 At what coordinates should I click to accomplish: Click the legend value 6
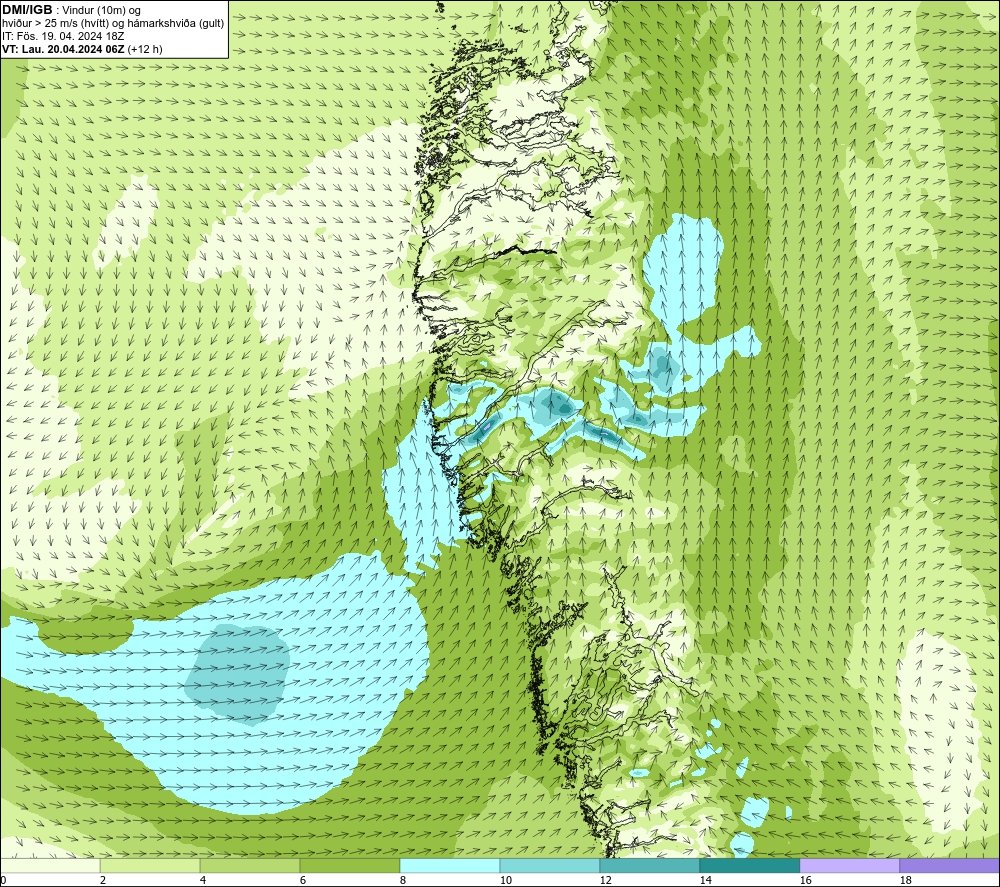click(x=303, y=881)
